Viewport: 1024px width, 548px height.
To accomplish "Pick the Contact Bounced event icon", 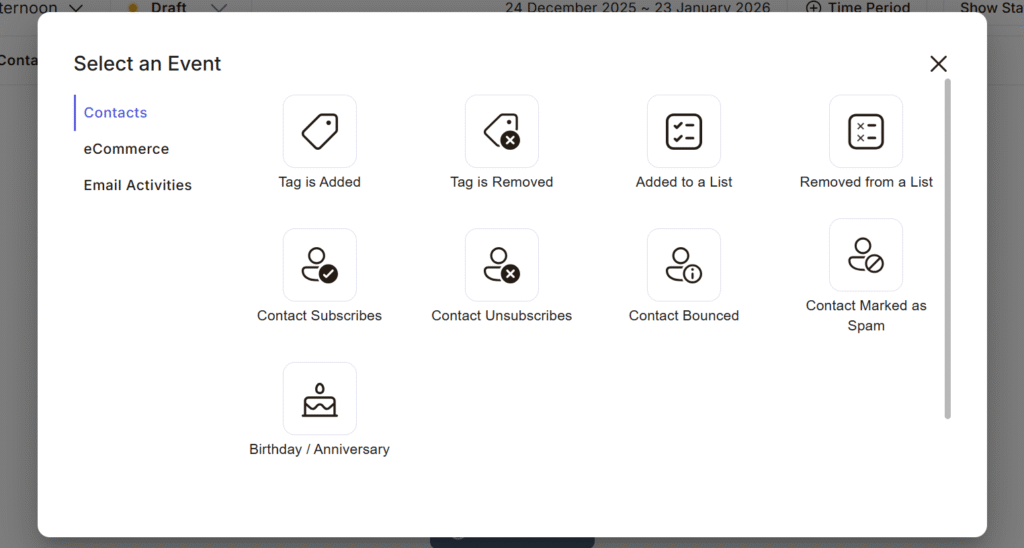I will point(684,265).
